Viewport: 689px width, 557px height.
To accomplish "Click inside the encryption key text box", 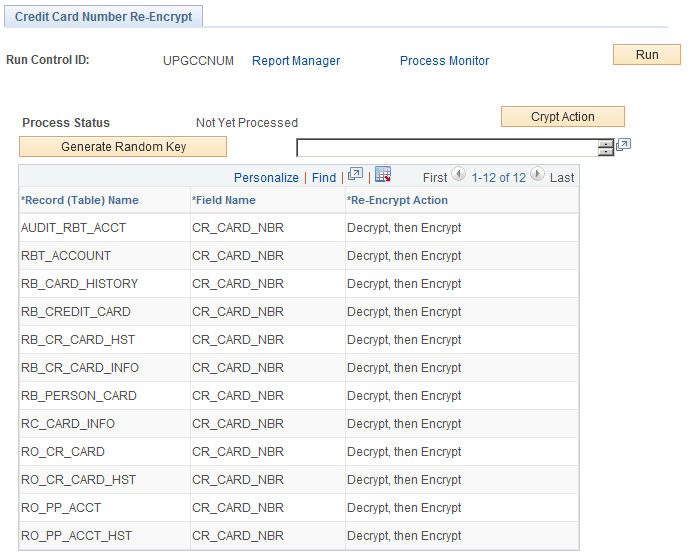I will tap(447, 148).
